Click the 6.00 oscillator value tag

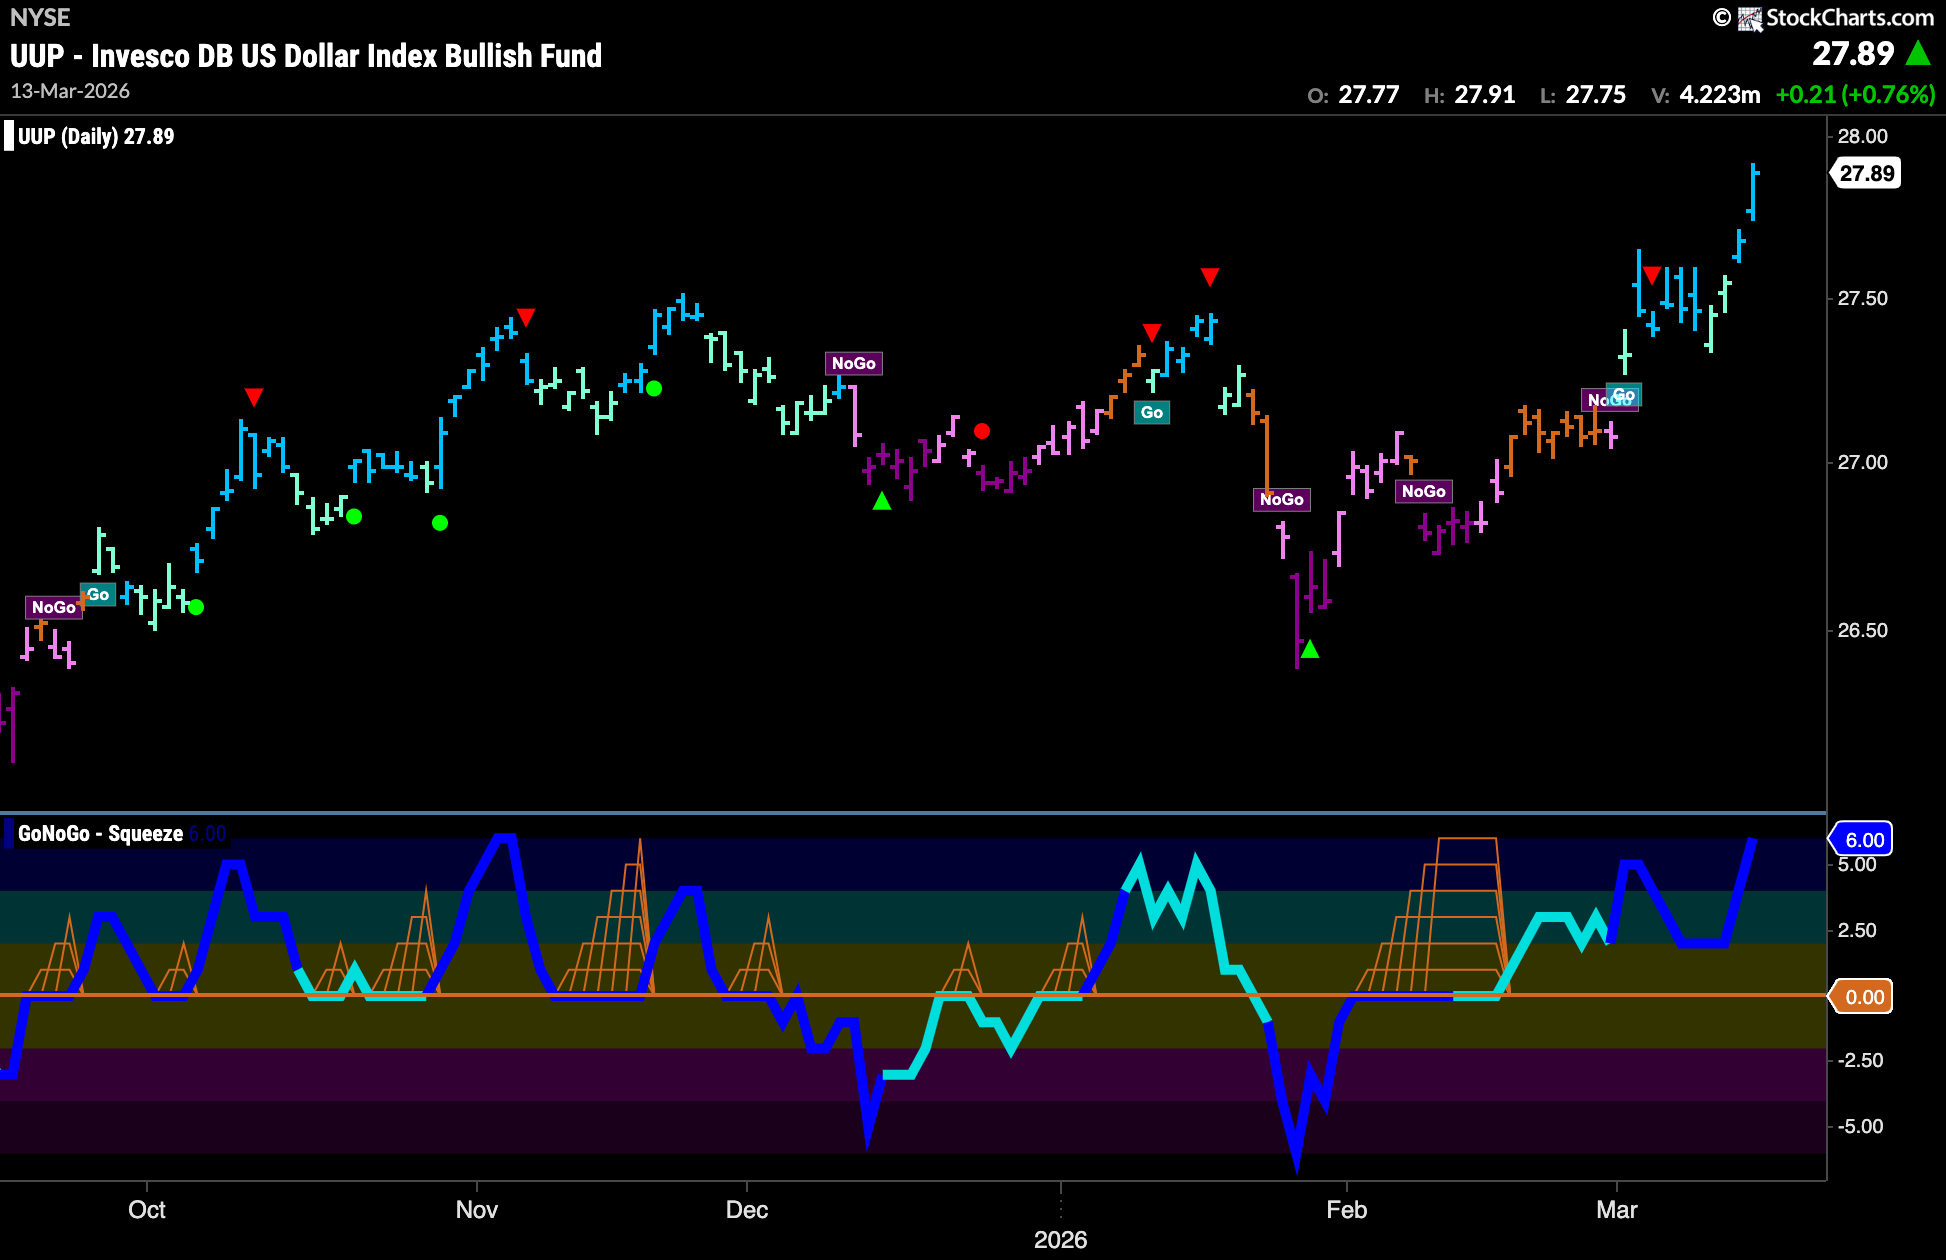[1862, 839]
